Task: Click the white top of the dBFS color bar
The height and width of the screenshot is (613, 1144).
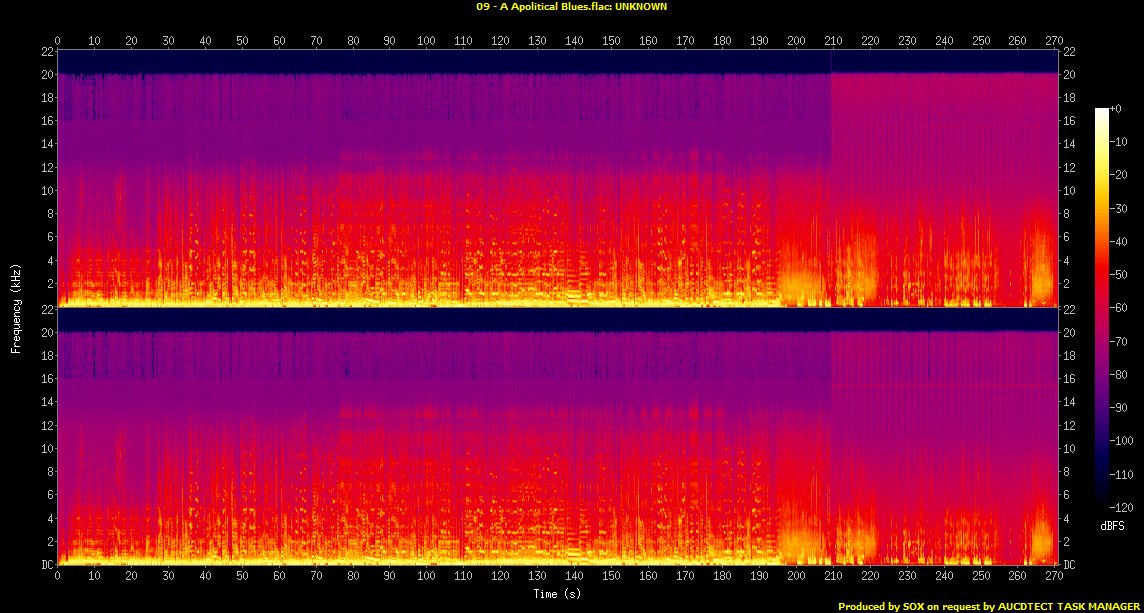Action: (x=1101, y=112)
